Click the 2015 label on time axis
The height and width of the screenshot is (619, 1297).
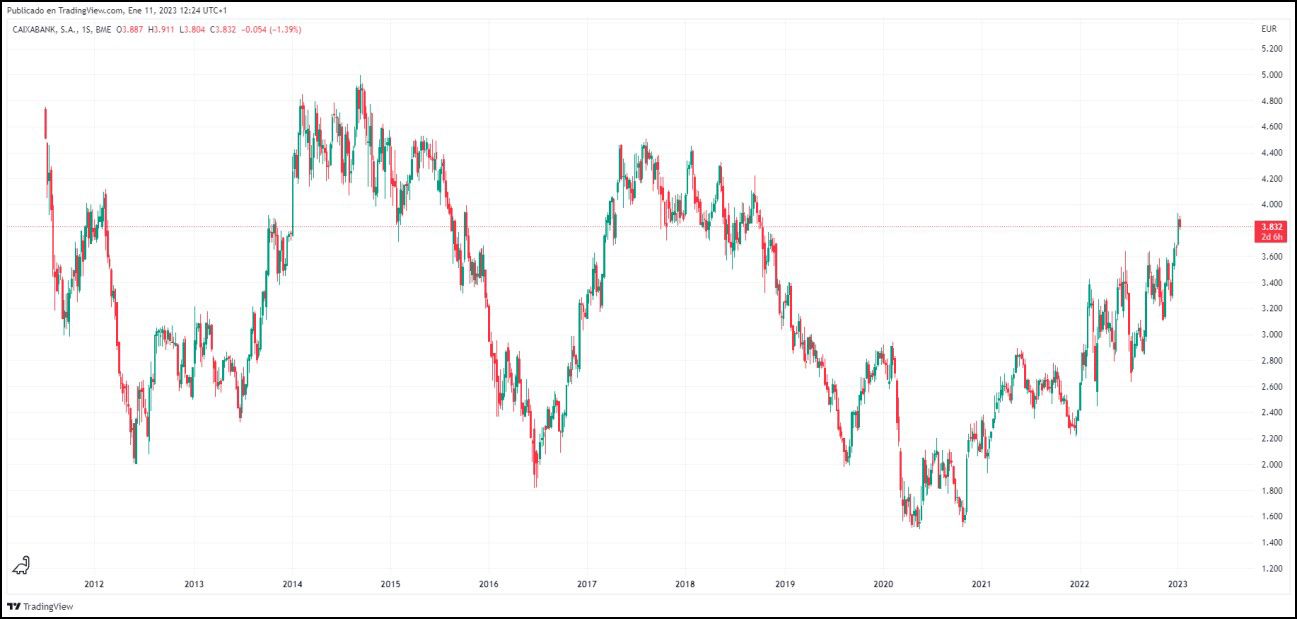point(390,584)
